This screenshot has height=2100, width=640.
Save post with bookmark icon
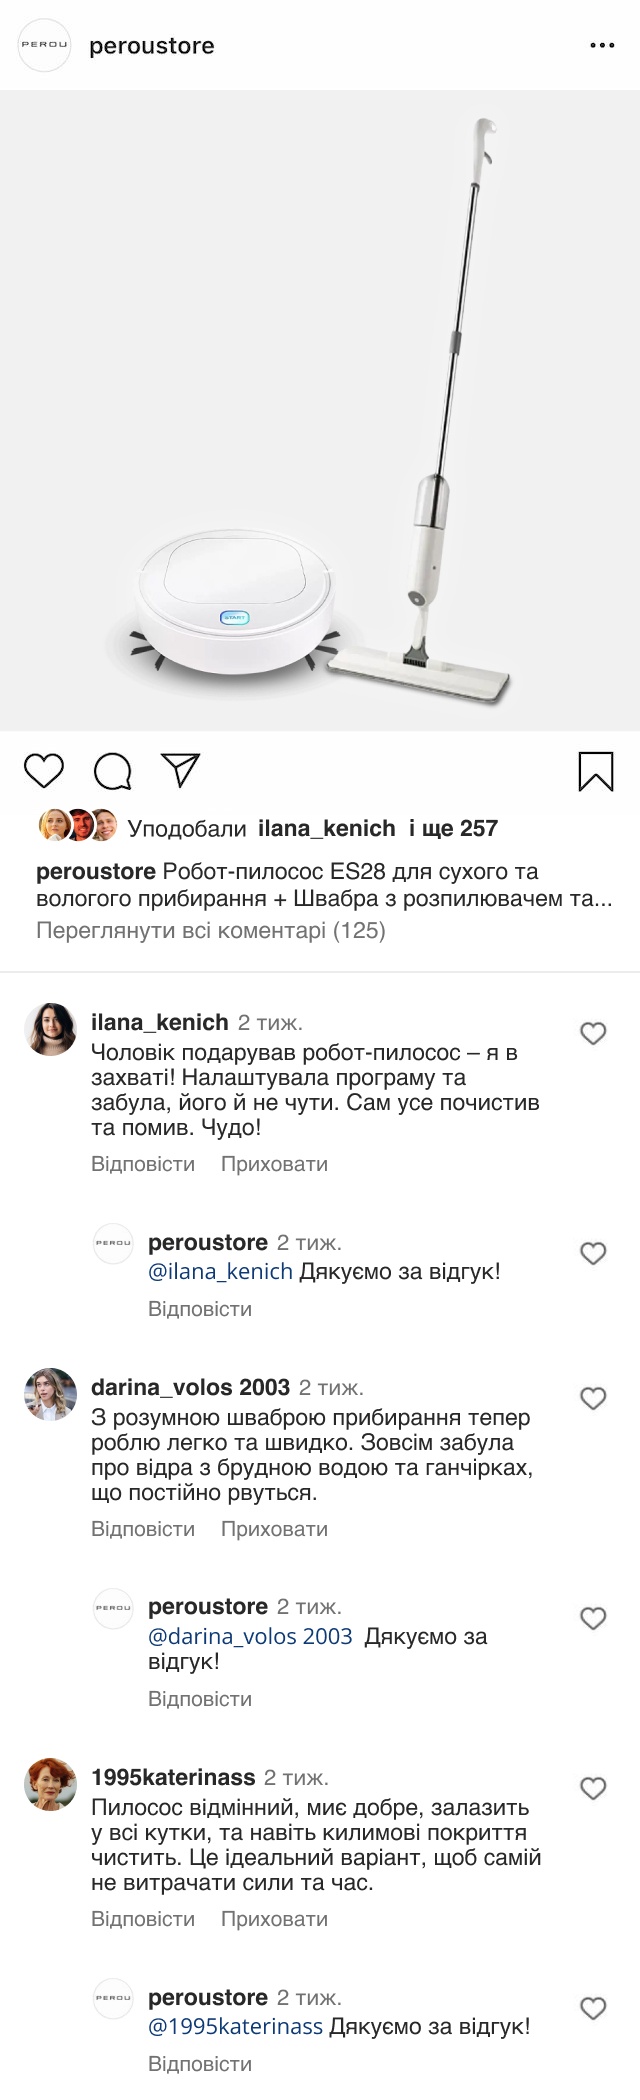[x=596, y=771]
